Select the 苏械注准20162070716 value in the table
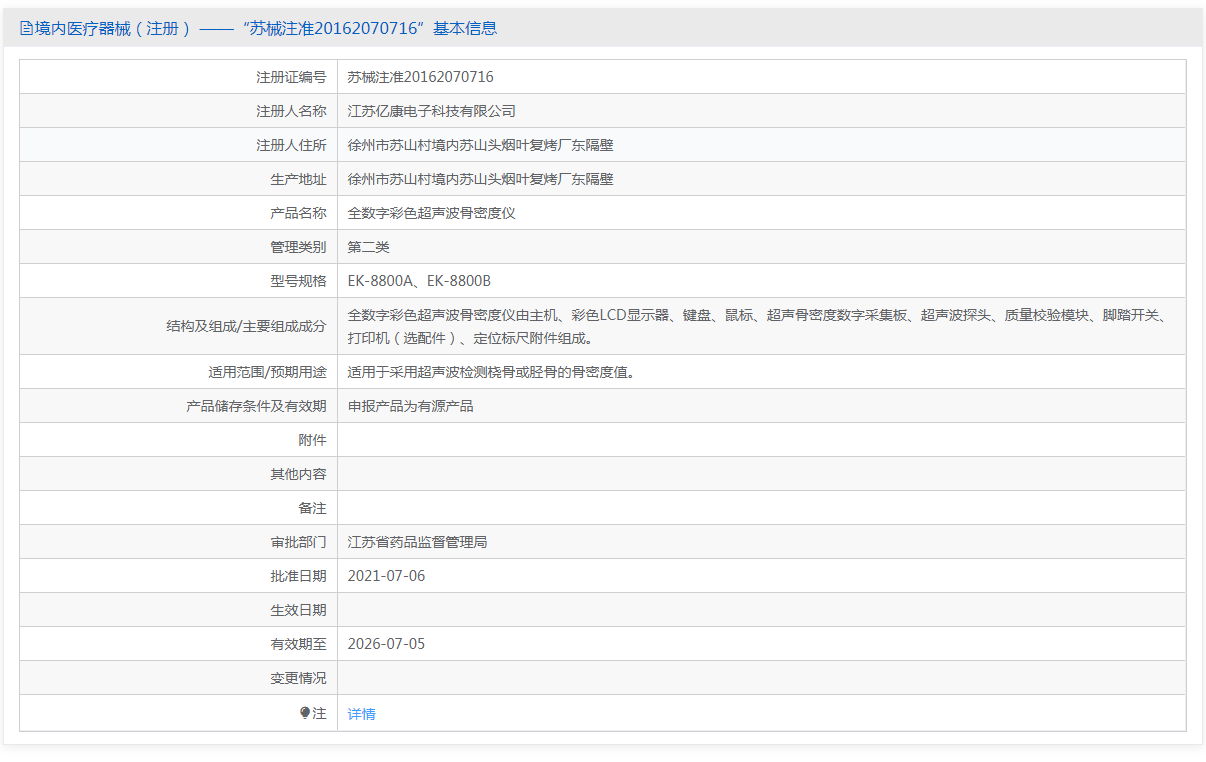The height and width of the screenshot is (762, 1206). click(x=420, y=77)
